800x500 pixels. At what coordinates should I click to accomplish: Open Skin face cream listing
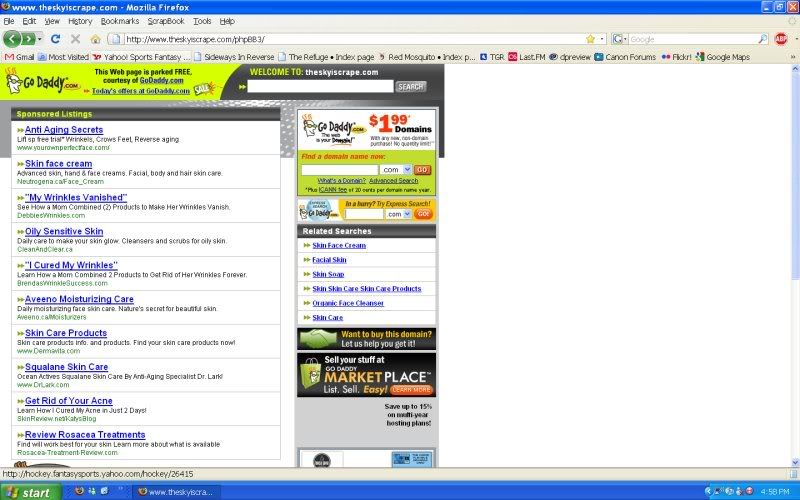(59, 164)
